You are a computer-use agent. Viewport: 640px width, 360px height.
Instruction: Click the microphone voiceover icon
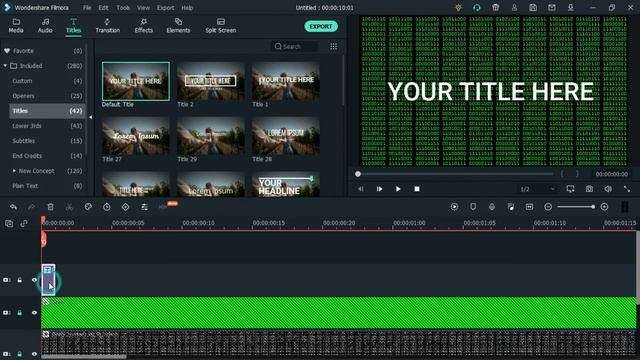(492, 207)
